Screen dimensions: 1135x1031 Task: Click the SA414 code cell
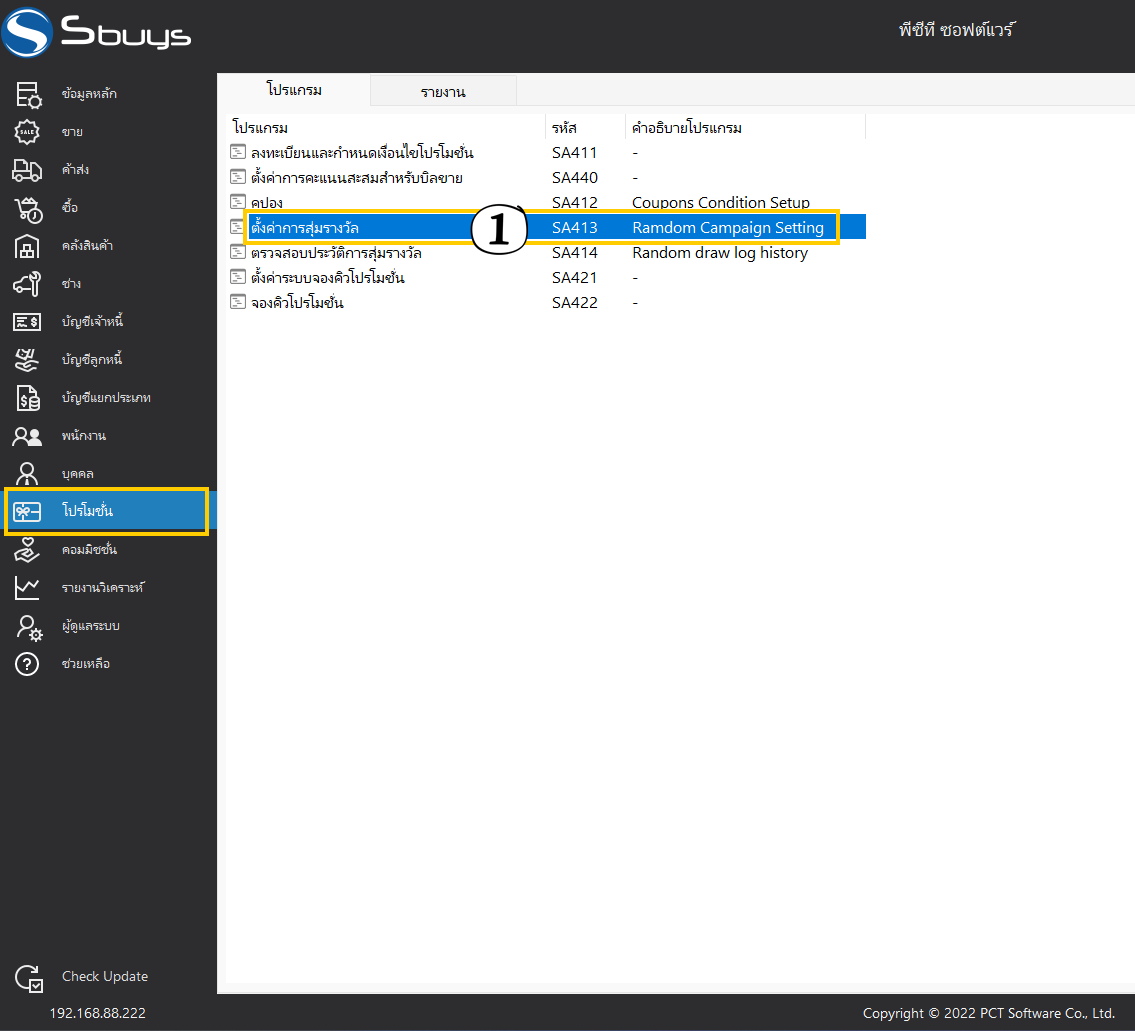[x=575, y=253]
